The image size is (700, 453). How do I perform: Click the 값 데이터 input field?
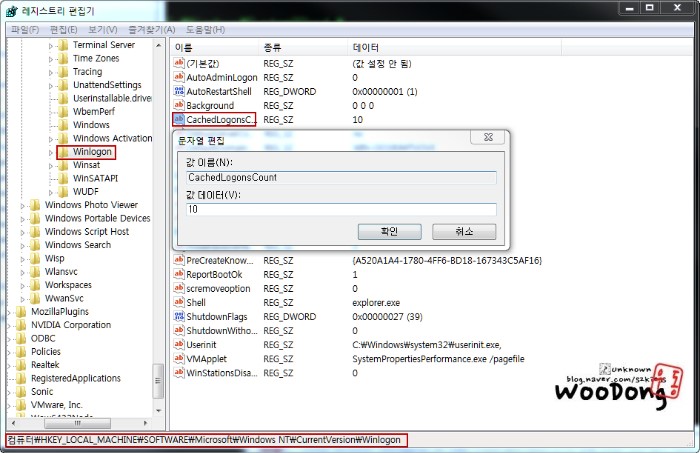click(341, 209)
